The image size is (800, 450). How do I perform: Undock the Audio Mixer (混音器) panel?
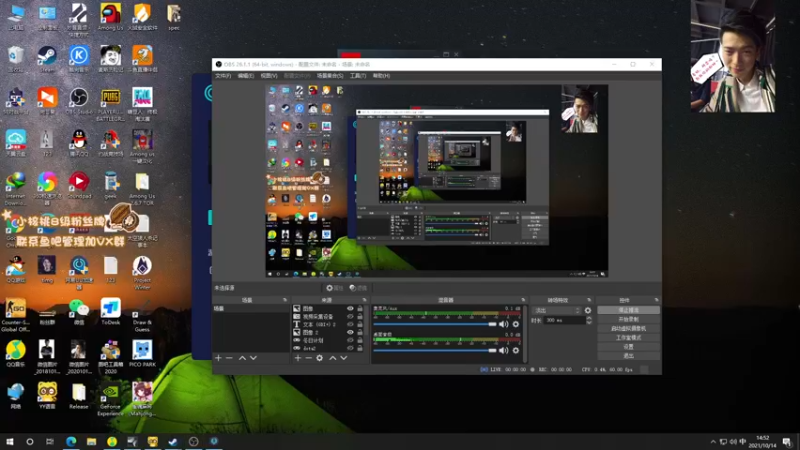(523, 300)
